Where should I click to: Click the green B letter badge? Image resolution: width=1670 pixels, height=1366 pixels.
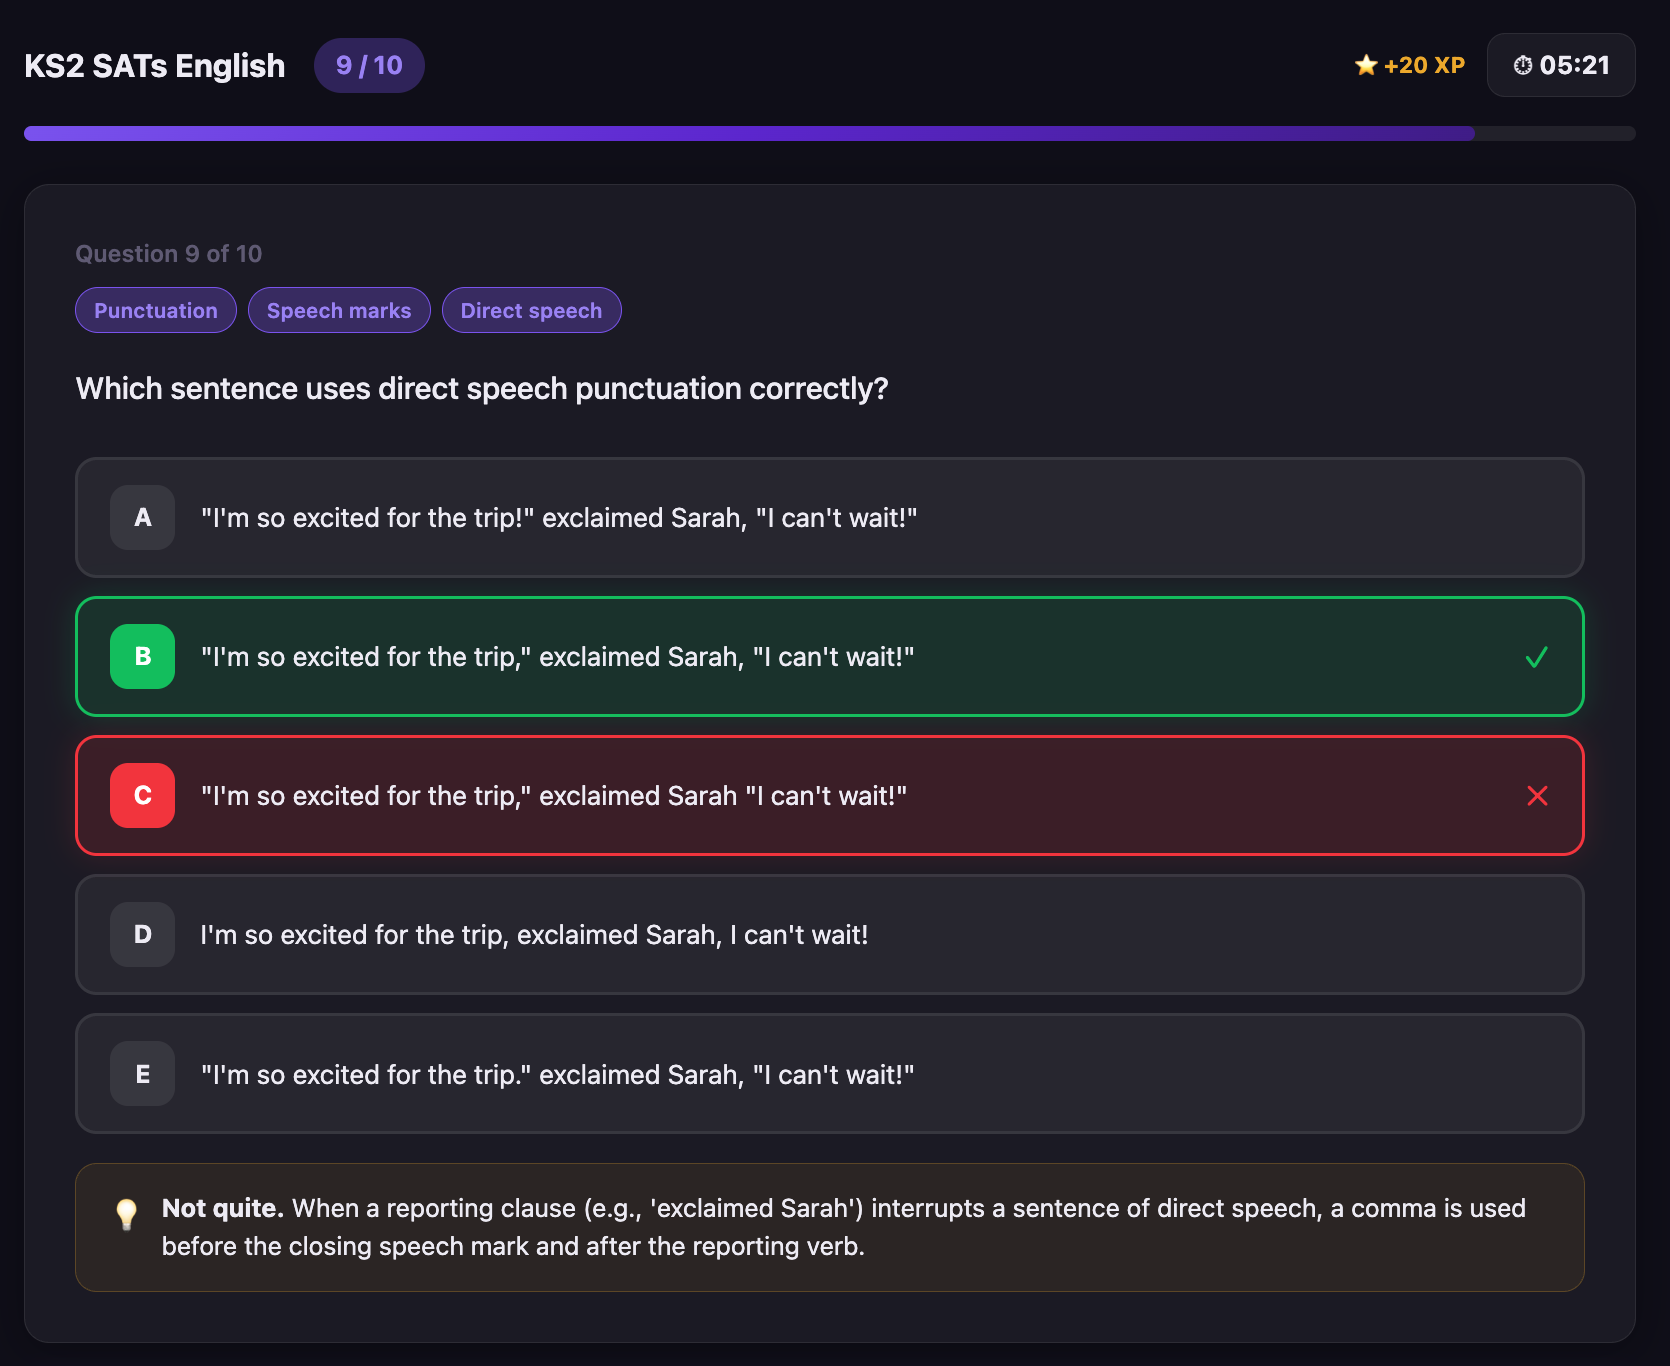pyautogui.click(x=142, y=657)
